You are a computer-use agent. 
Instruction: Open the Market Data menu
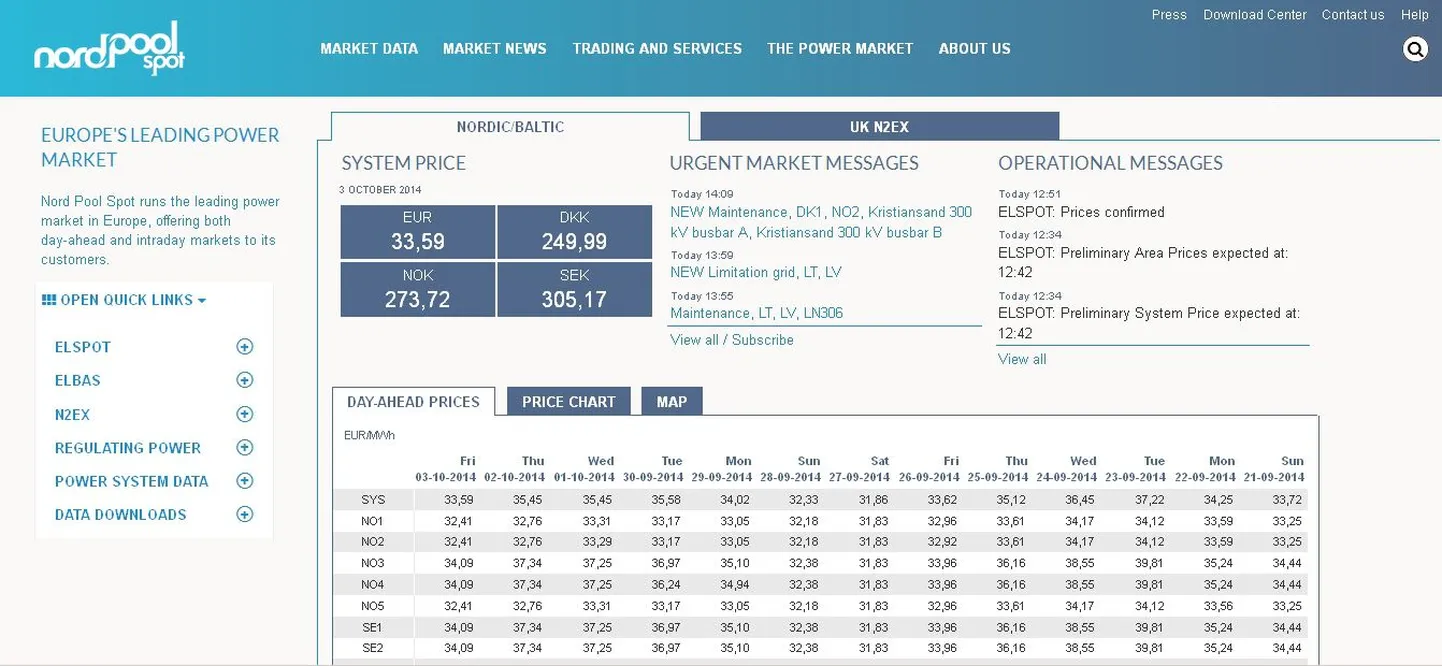(x=369, y=48)
